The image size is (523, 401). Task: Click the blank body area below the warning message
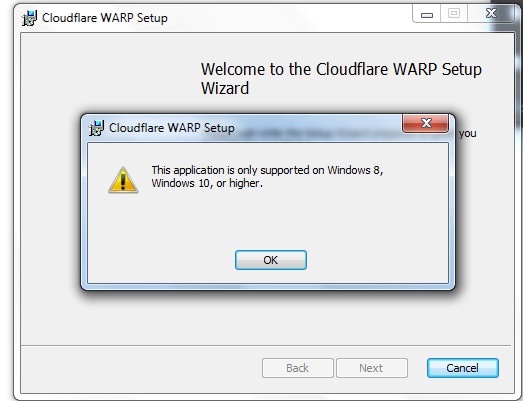(x=267, y=219)
